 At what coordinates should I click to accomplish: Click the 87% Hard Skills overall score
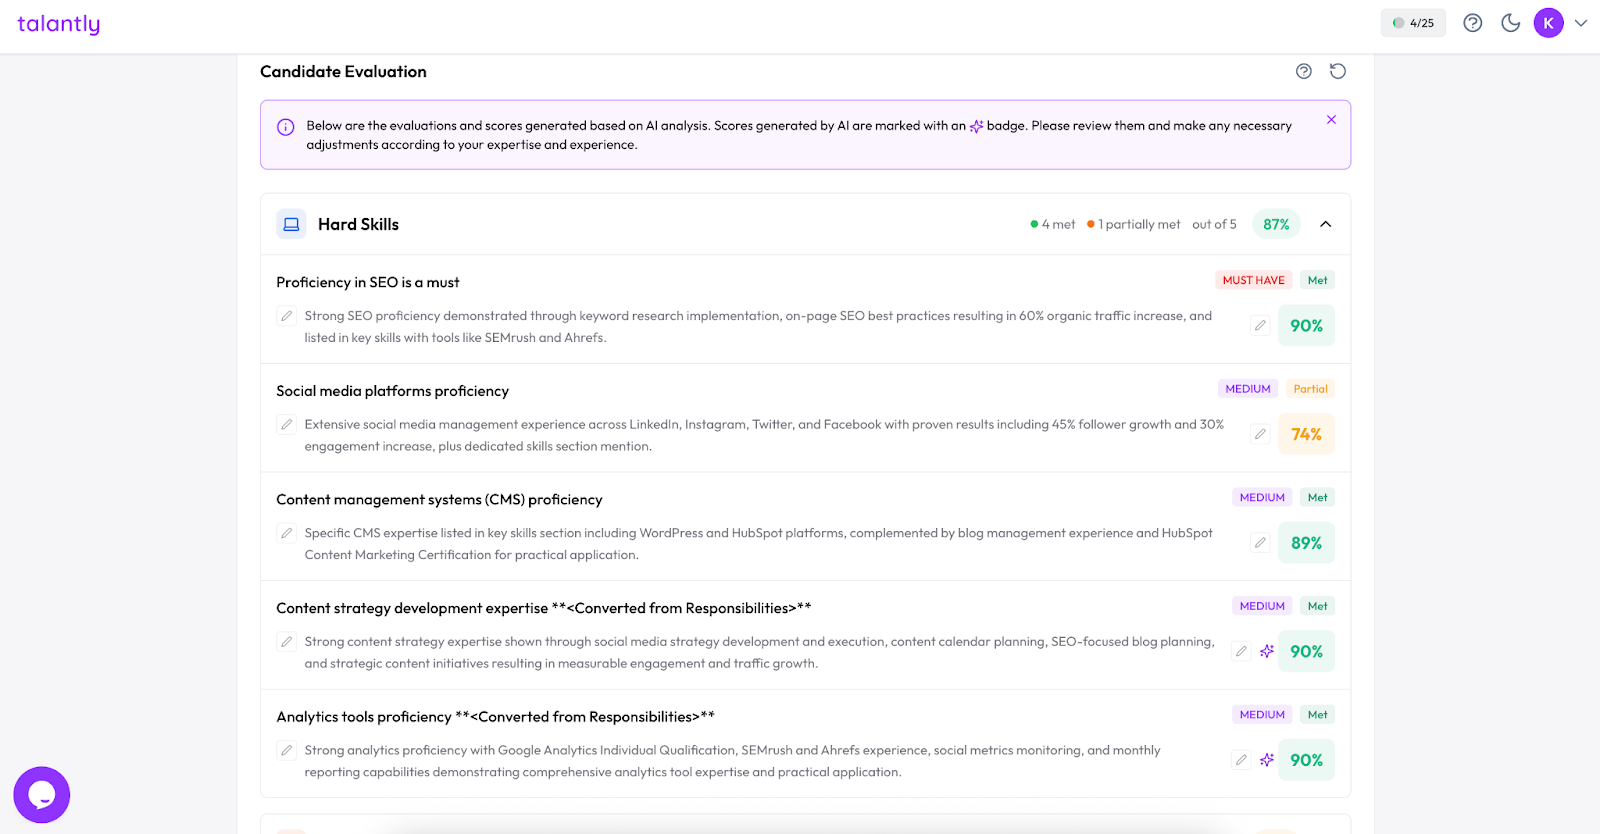pyautogui.click(x=1276, y=224)
